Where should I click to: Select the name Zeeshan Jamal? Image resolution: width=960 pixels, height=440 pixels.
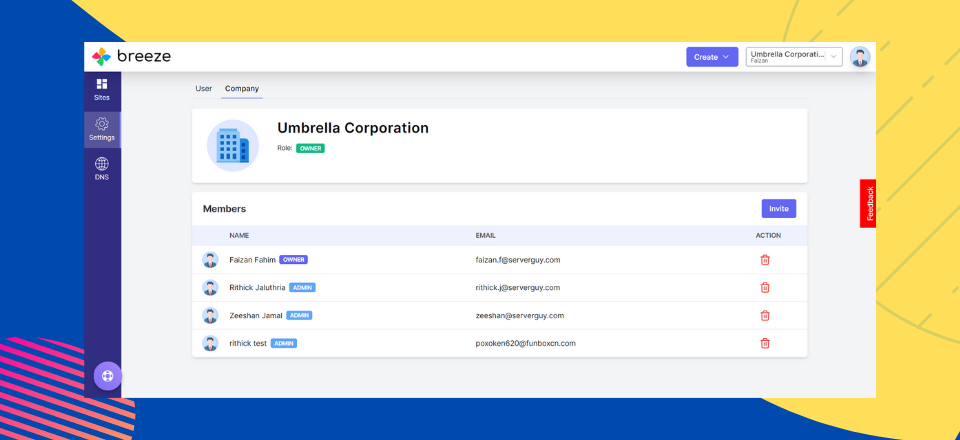(256, 315)
